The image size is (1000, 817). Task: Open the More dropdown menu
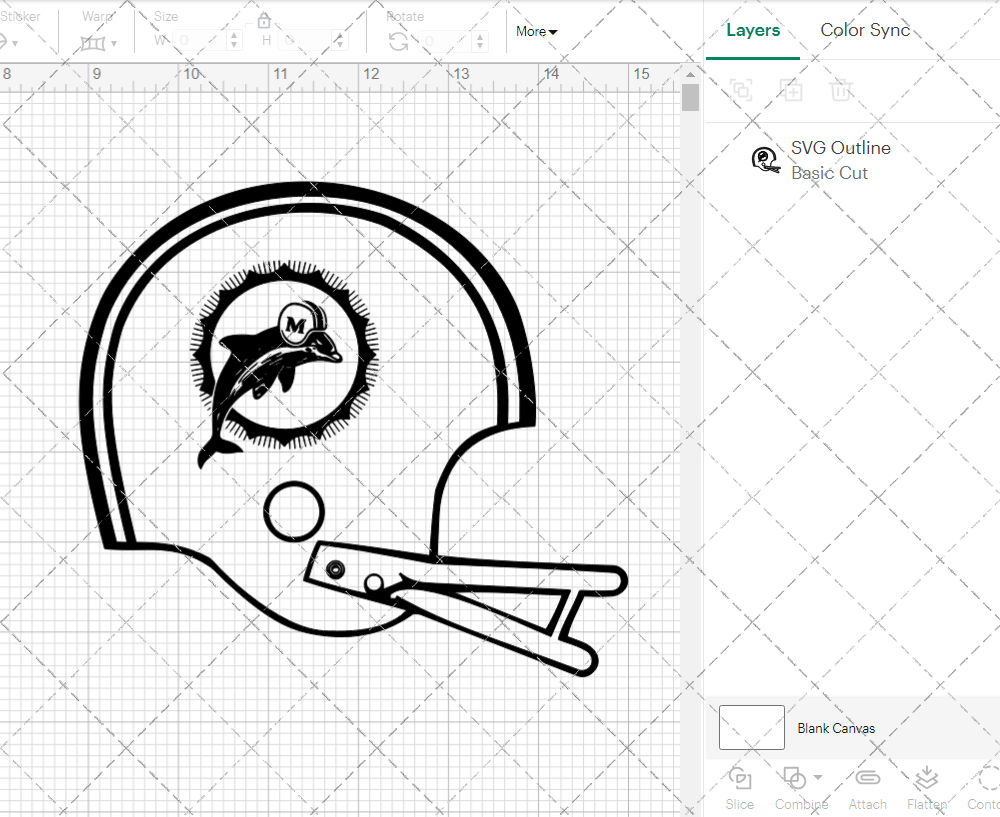pyautogui.click(x=536, y=31)
